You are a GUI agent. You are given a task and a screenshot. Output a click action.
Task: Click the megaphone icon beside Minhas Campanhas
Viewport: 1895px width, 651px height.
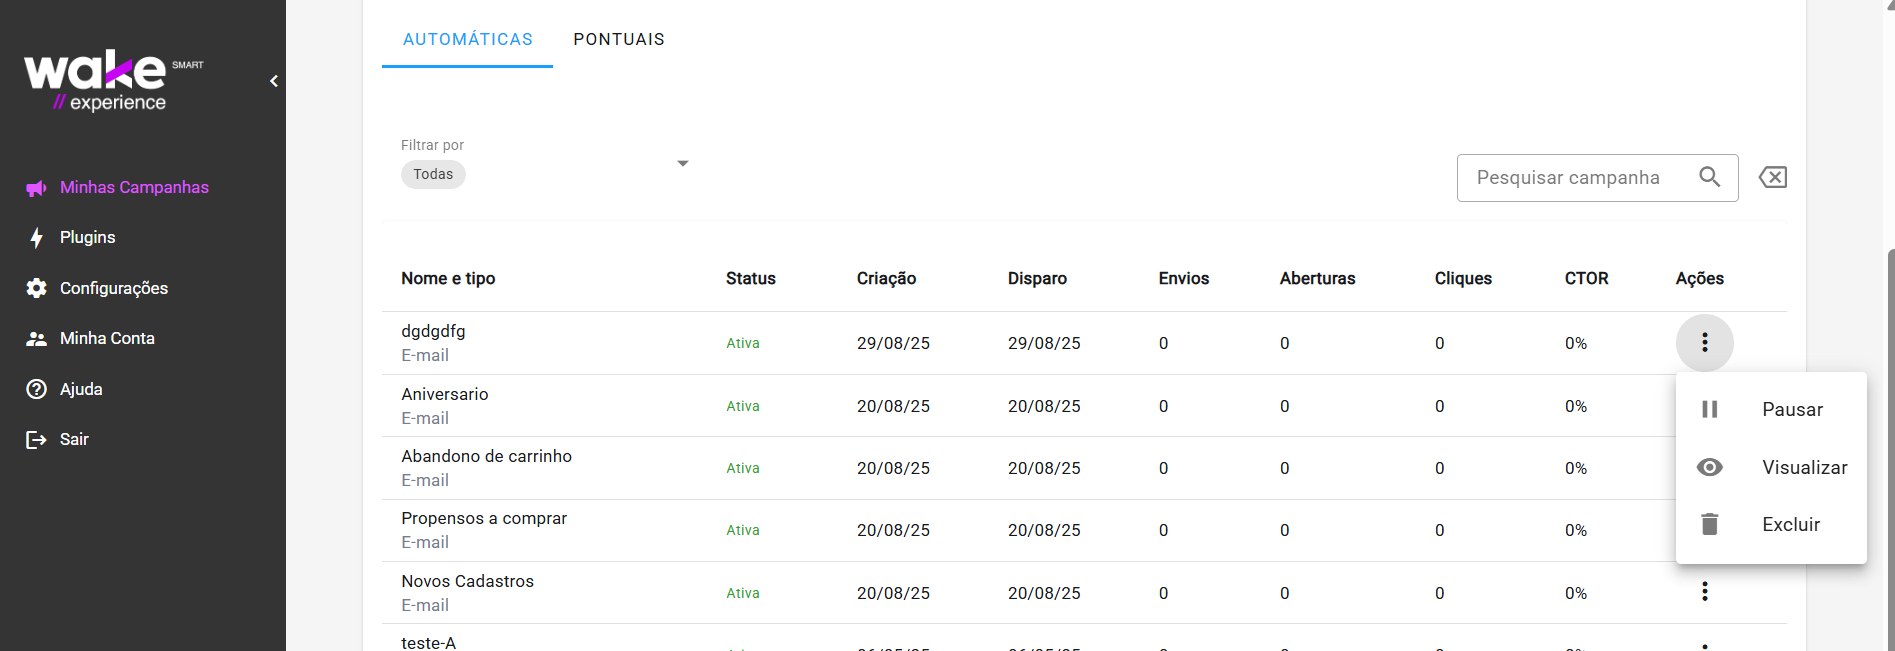coord(37,188)
